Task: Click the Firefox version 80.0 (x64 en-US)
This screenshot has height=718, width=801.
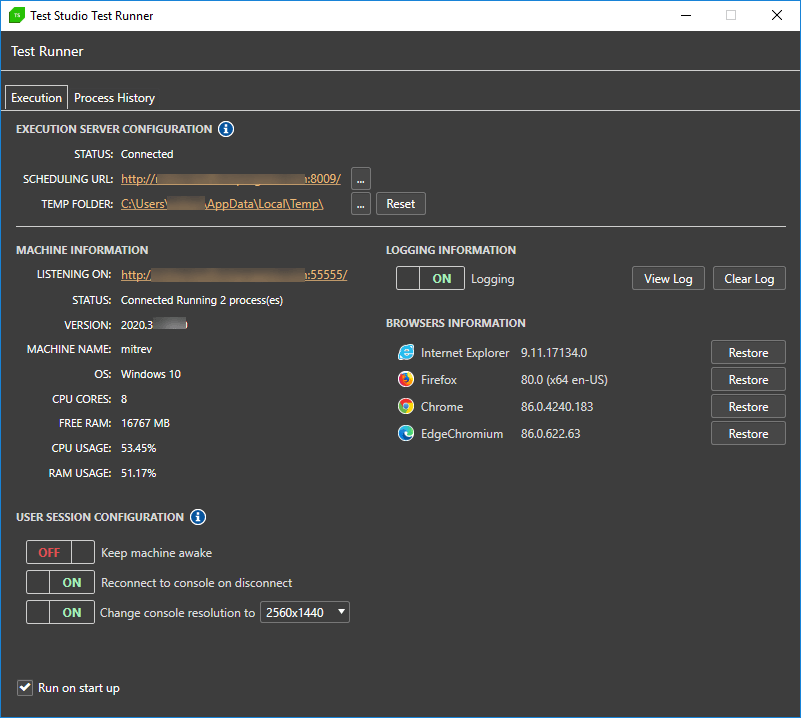Action: pyautogui.click(x=564, y=379)
